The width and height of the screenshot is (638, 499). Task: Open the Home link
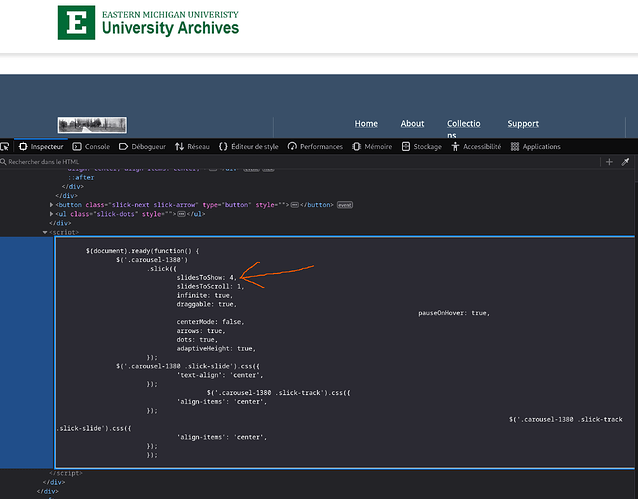tap(366, 123)
